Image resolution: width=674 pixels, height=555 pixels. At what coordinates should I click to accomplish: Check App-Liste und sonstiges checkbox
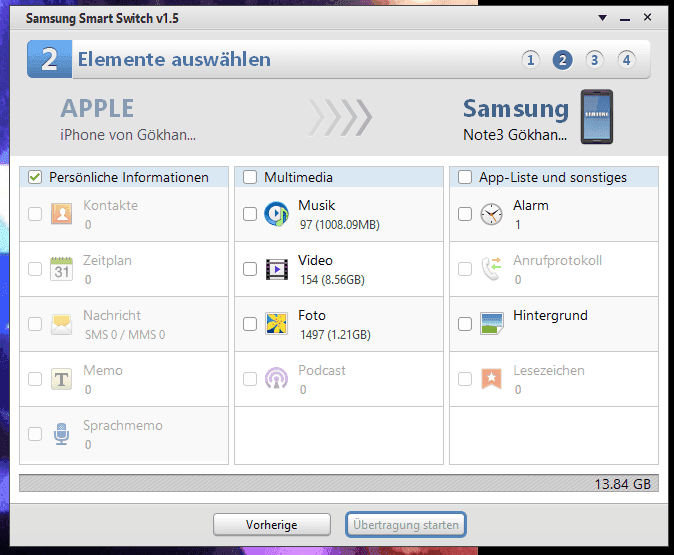point(465,177)
